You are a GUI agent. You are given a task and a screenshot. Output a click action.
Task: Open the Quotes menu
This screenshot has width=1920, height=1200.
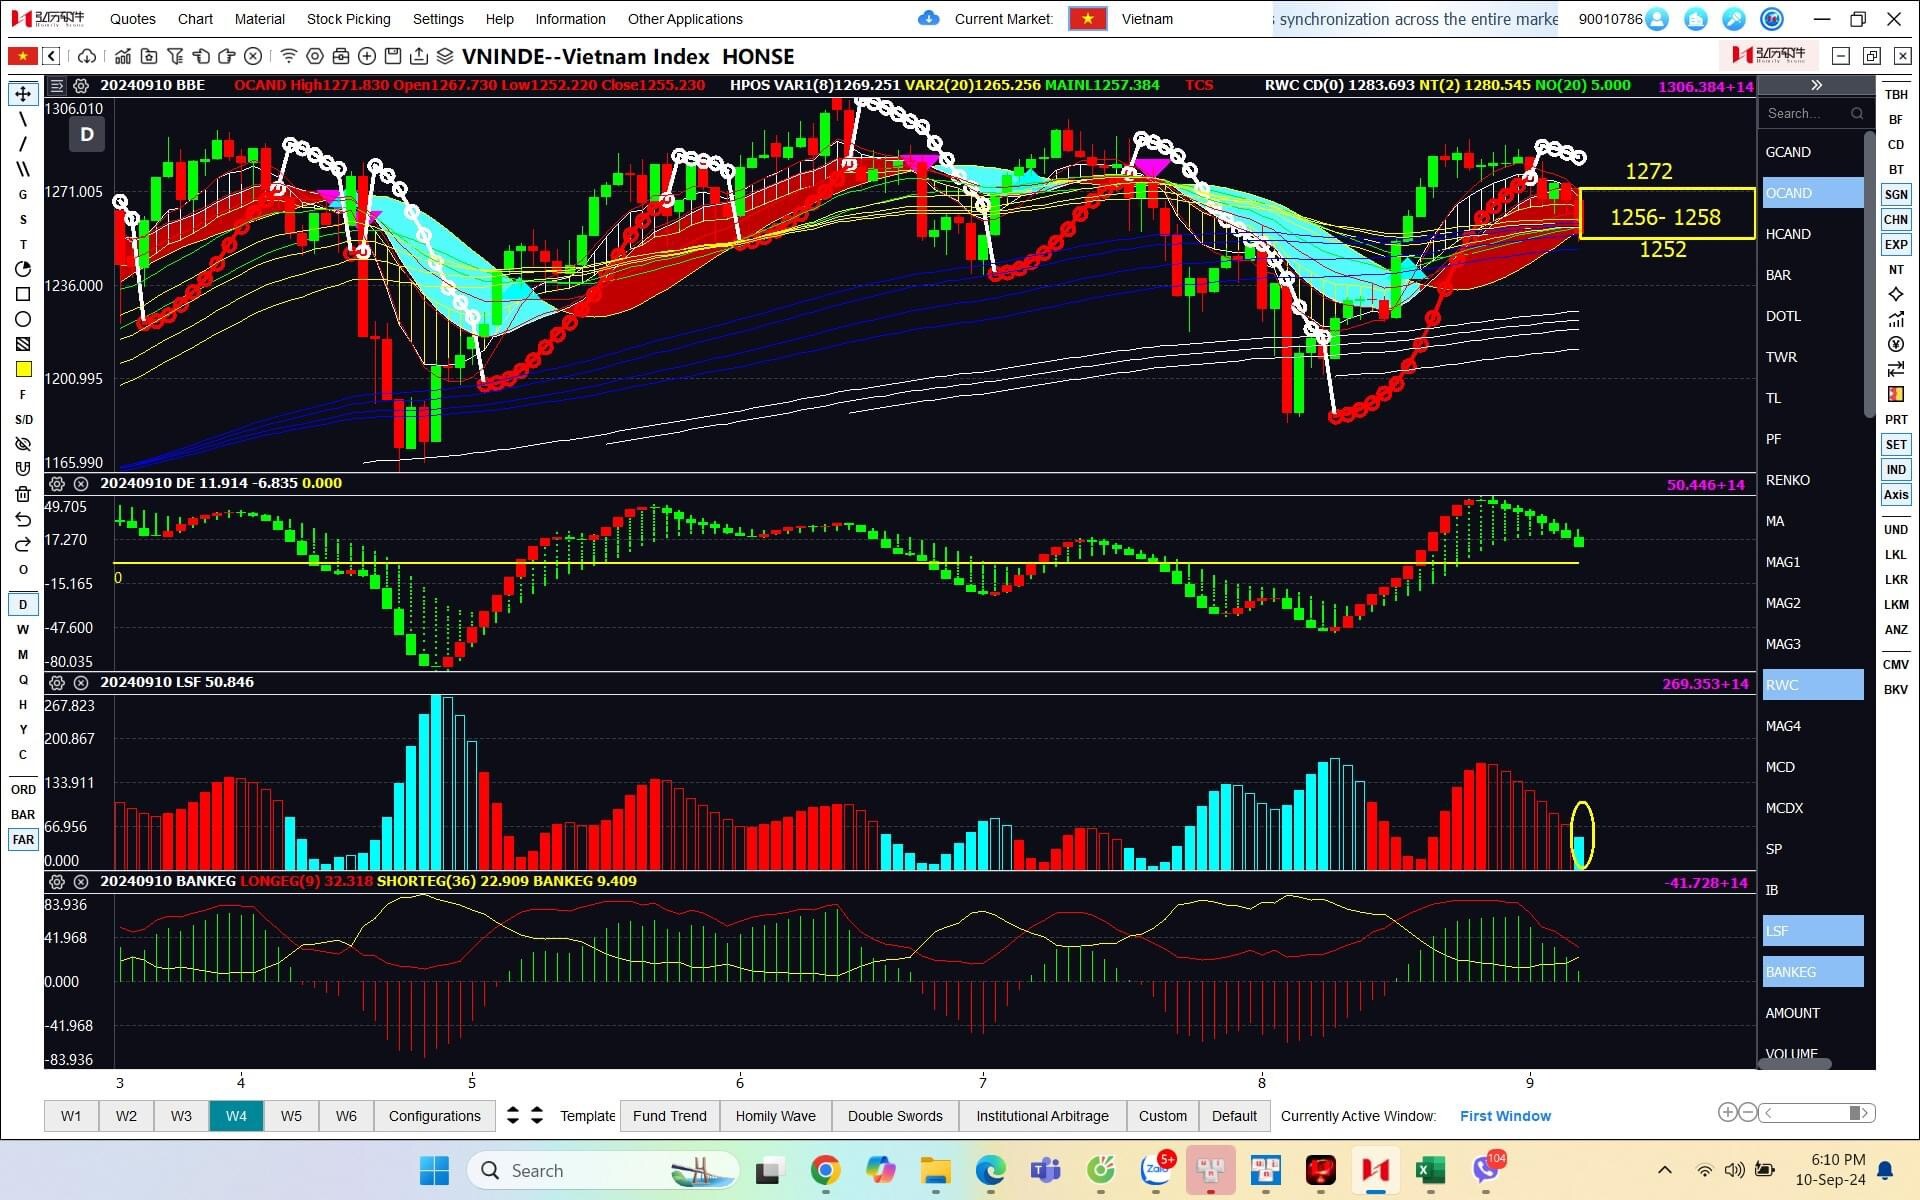tap(133, 19)
